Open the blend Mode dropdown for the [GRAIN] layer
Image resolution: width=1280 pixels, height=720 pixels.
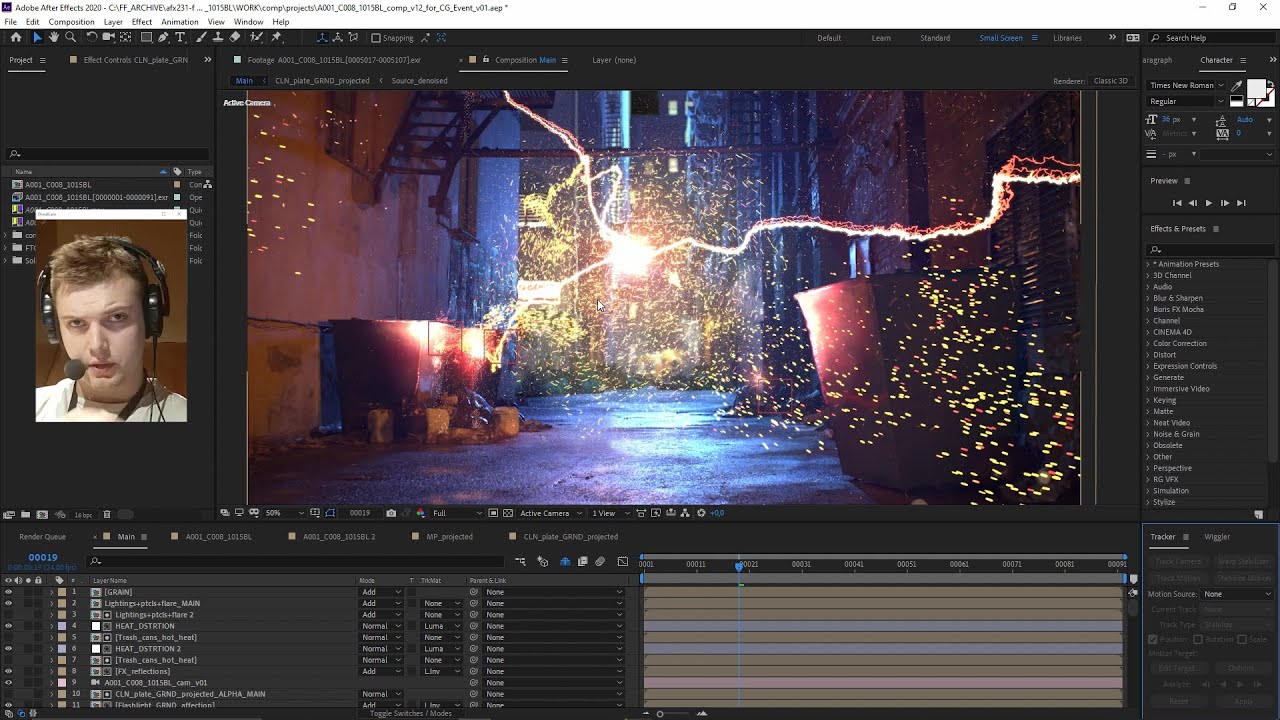coord(381,592)
